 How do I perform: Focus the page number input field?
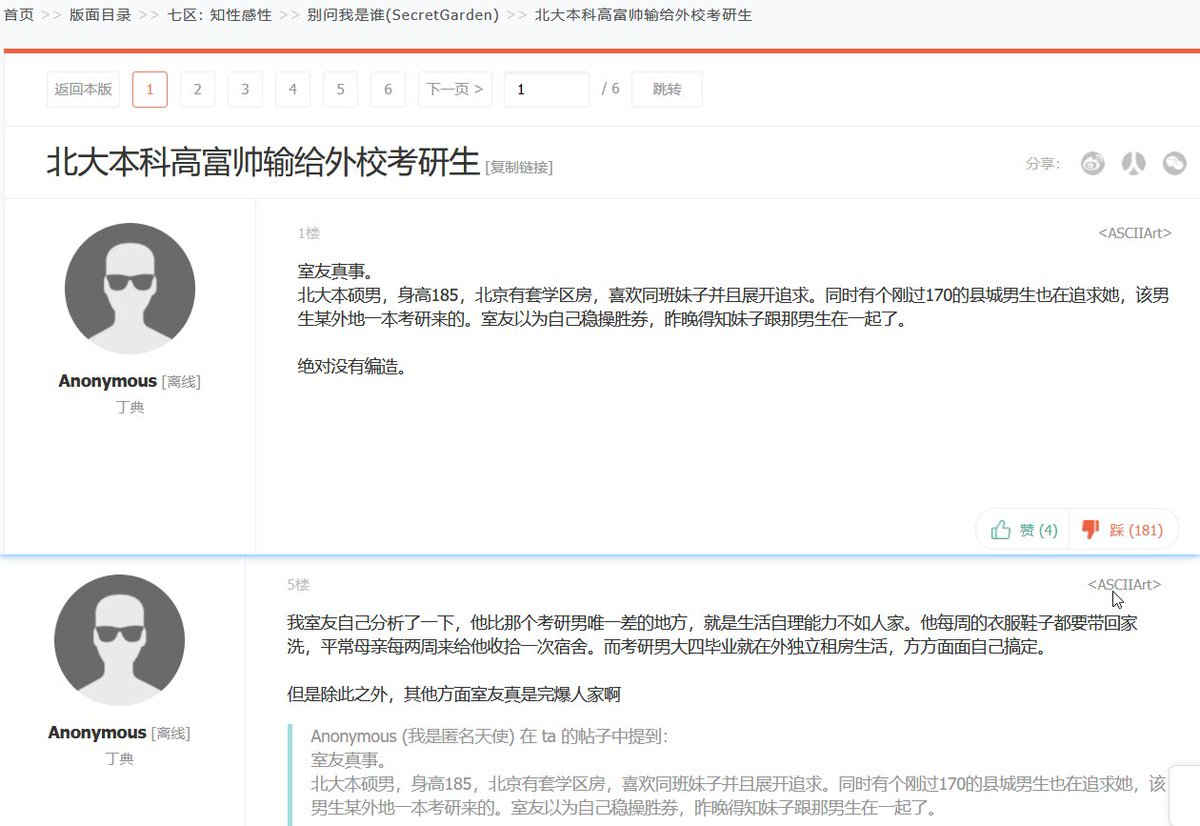click(546, 89)
